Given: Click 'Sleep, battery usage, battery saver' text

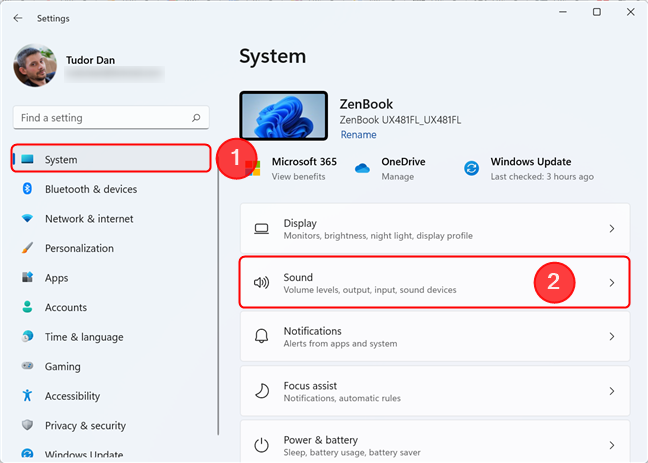Looking at the screenshot, I should [352, 452].
